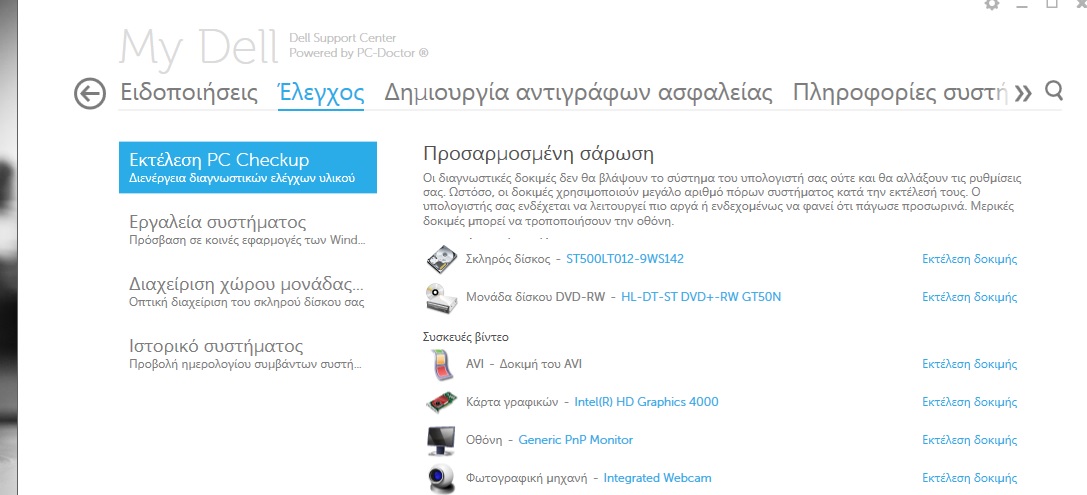The image size is (1087, 495).
Task: Open the search magnifier icon
Action: tap(1054, 91)
